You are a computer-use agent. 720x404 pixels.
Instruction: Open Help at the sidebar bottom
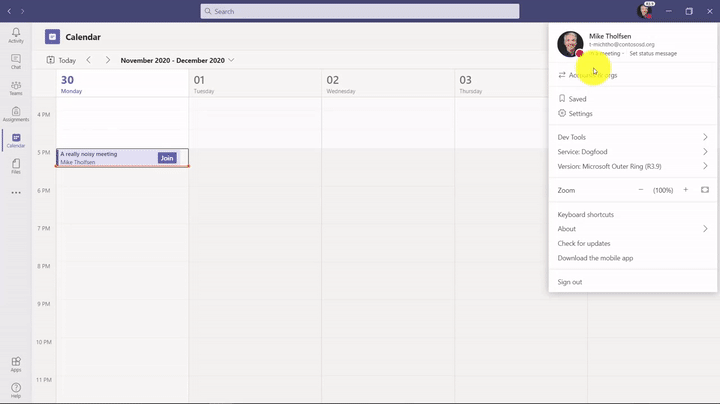tap(16, 389)
